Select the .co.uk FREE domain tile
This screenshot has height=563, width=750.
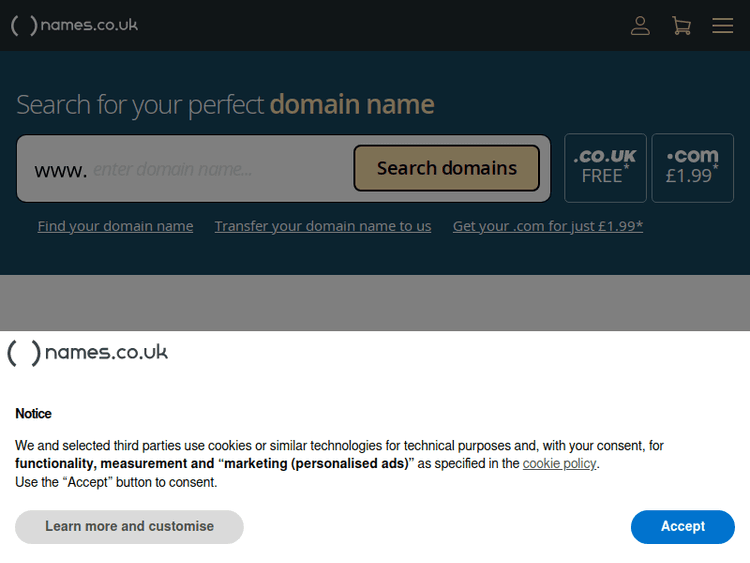tap(605, 167)
